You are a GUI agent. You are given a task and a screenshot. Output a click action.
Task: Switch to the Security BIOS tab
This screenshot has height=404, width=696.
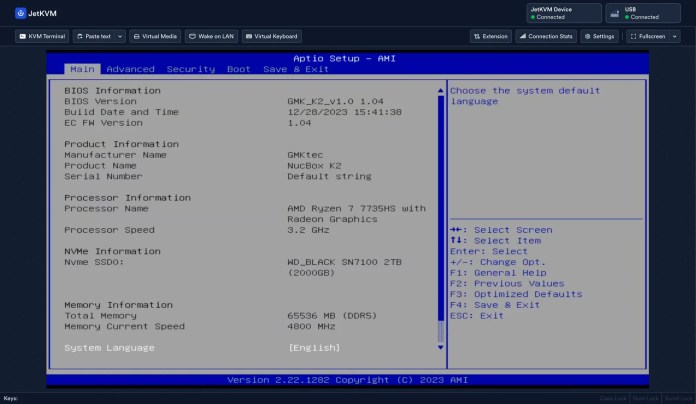[191, 69]
